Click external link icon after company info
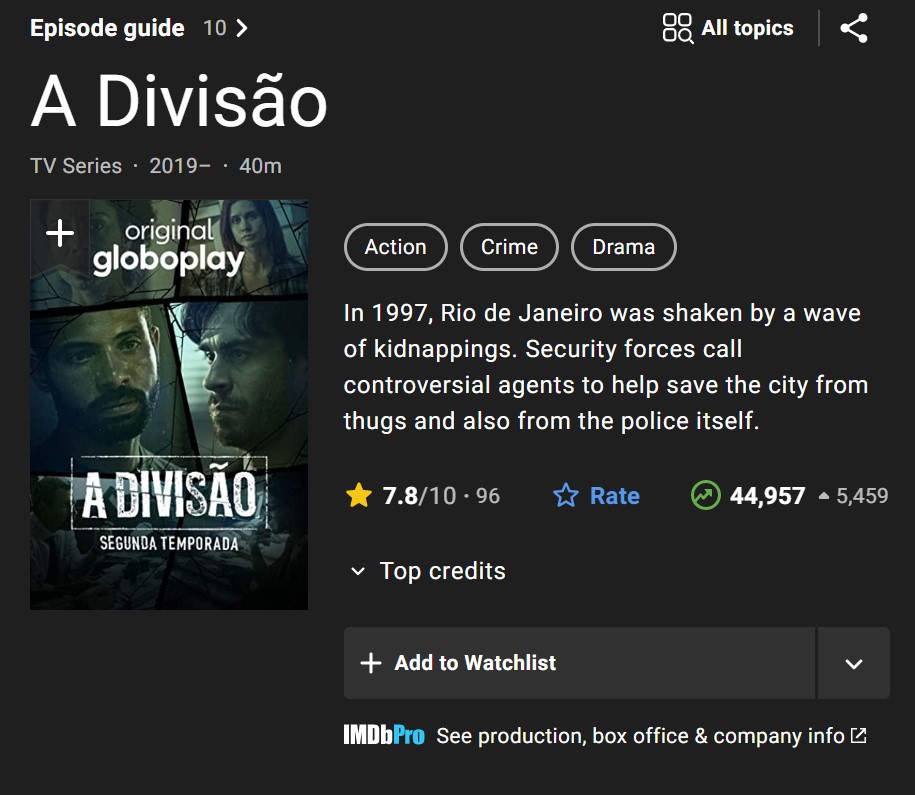 858,735
